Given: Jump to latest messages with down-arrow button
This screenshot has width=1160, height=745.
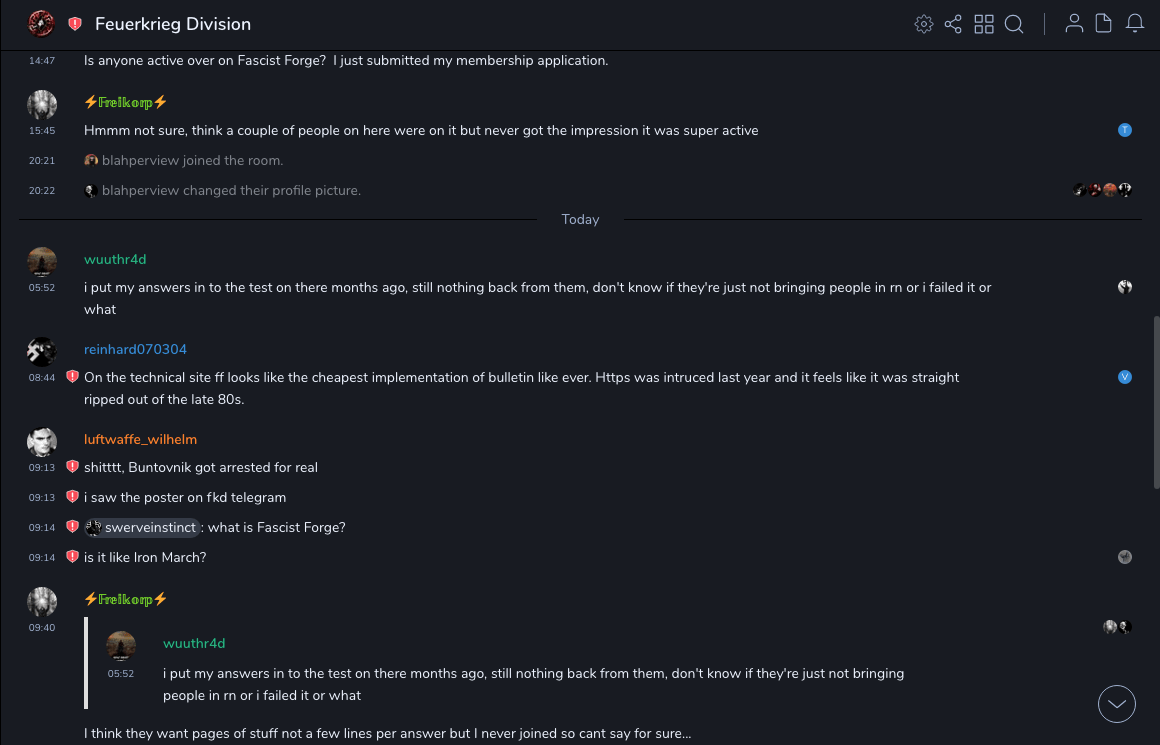Looking at the screenshot, I should [x=1117, y=704].
